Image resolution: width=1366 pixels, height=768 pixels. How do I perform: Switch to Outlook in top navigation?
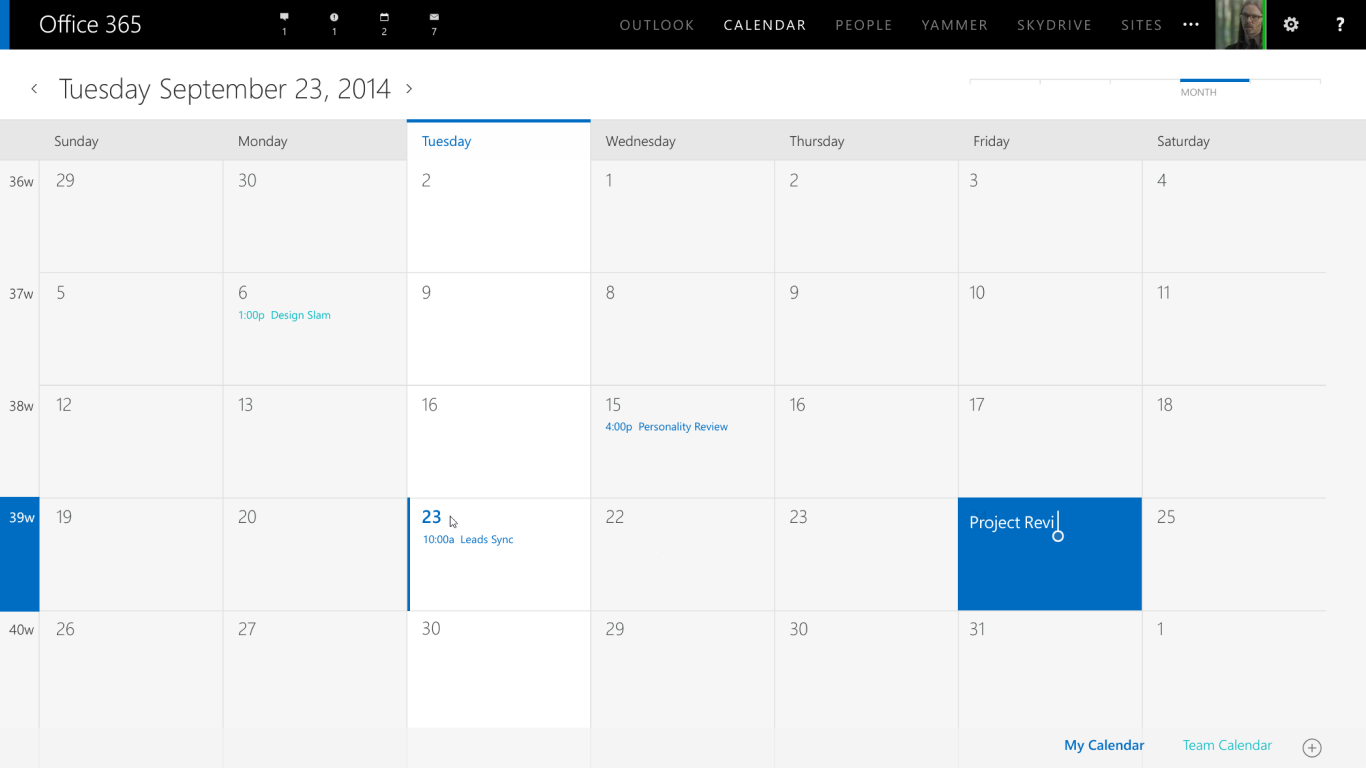657,25
